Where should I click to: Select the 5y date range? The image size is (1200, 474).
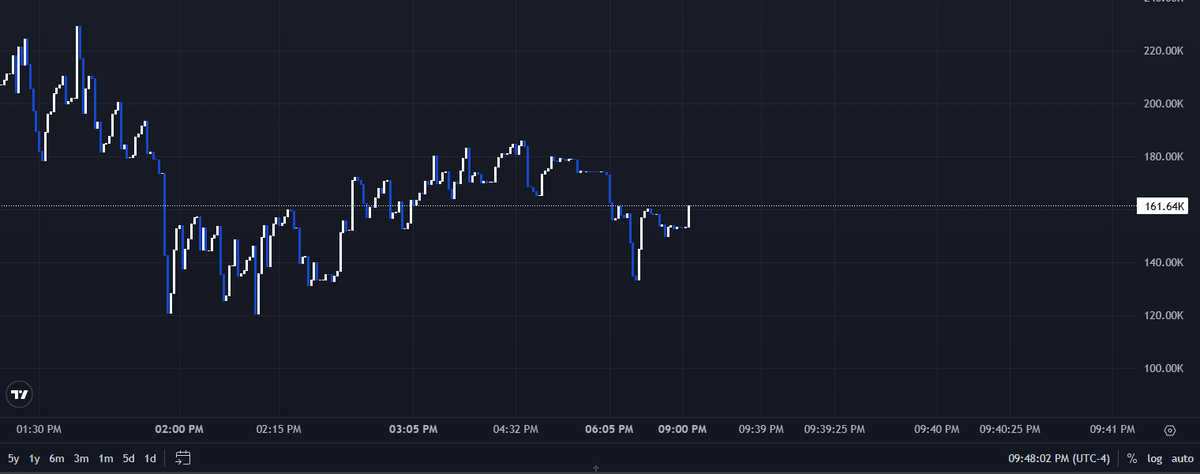tap(13, 458)
